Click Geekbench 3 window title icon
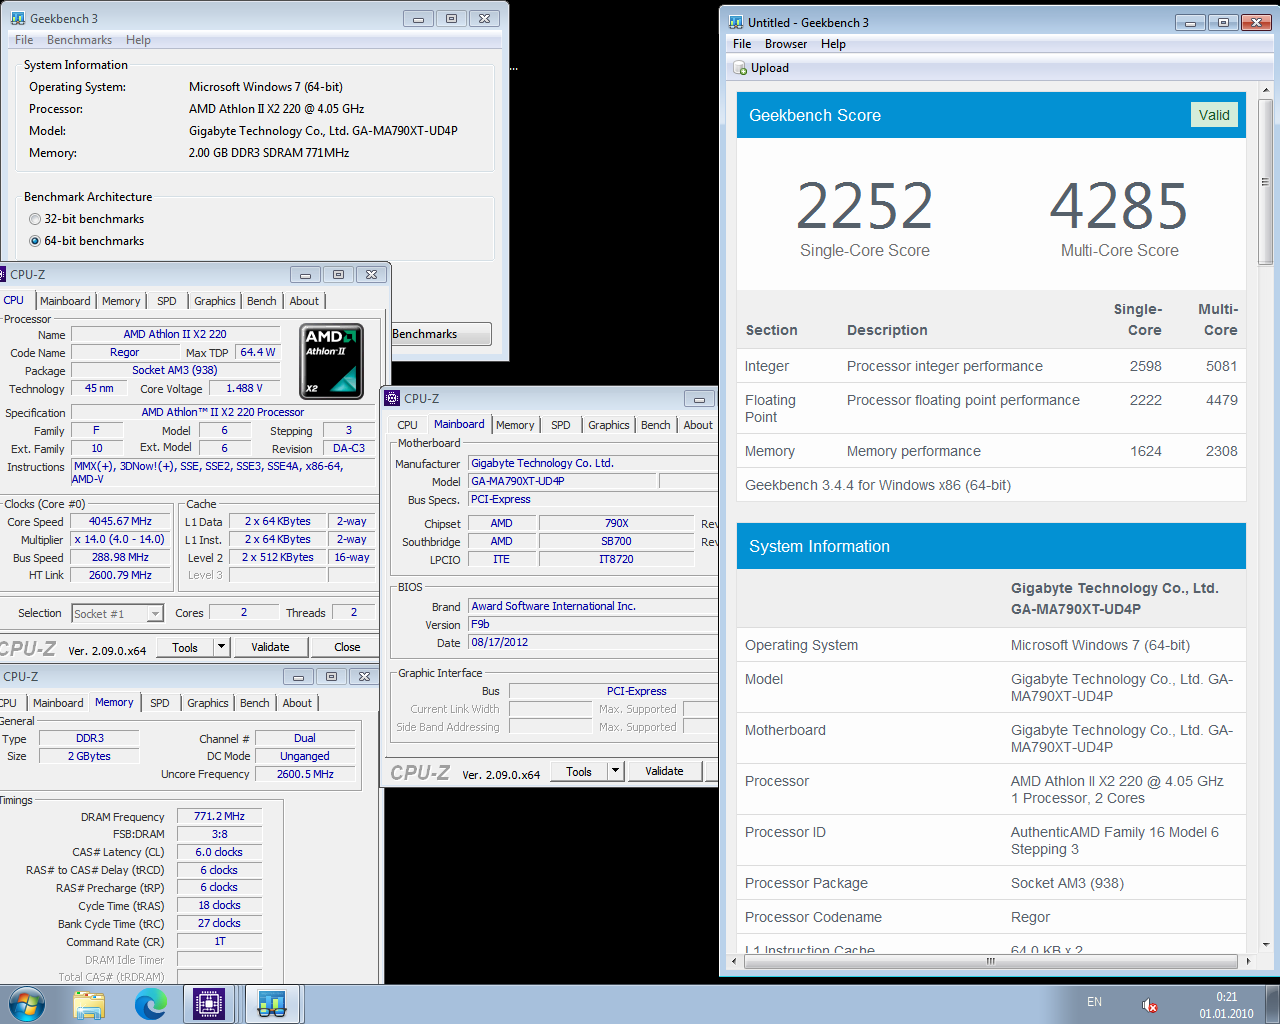The height and width of the screenshot is (1024, 1280). 17,18
